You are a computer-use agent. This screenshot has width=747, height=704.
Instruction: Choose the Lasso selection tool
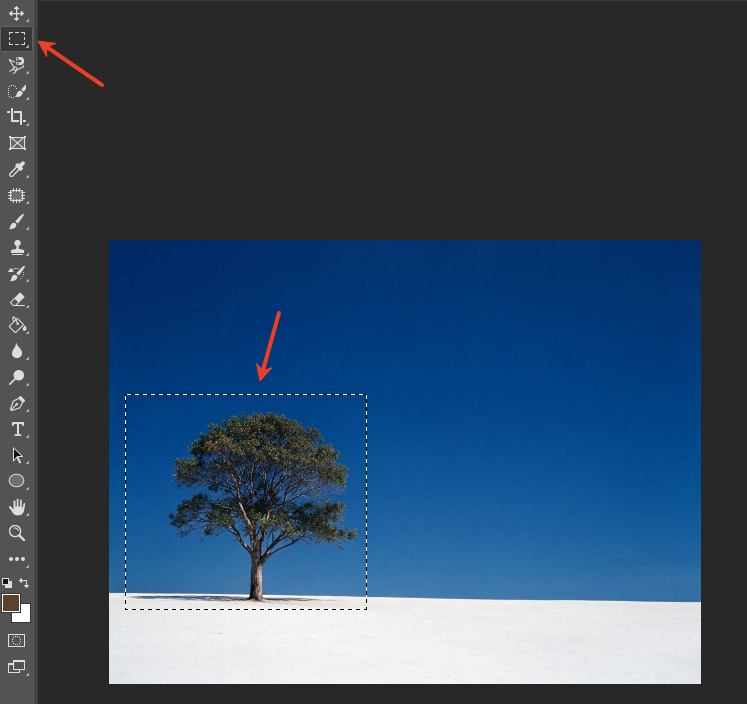coord(17,65)
